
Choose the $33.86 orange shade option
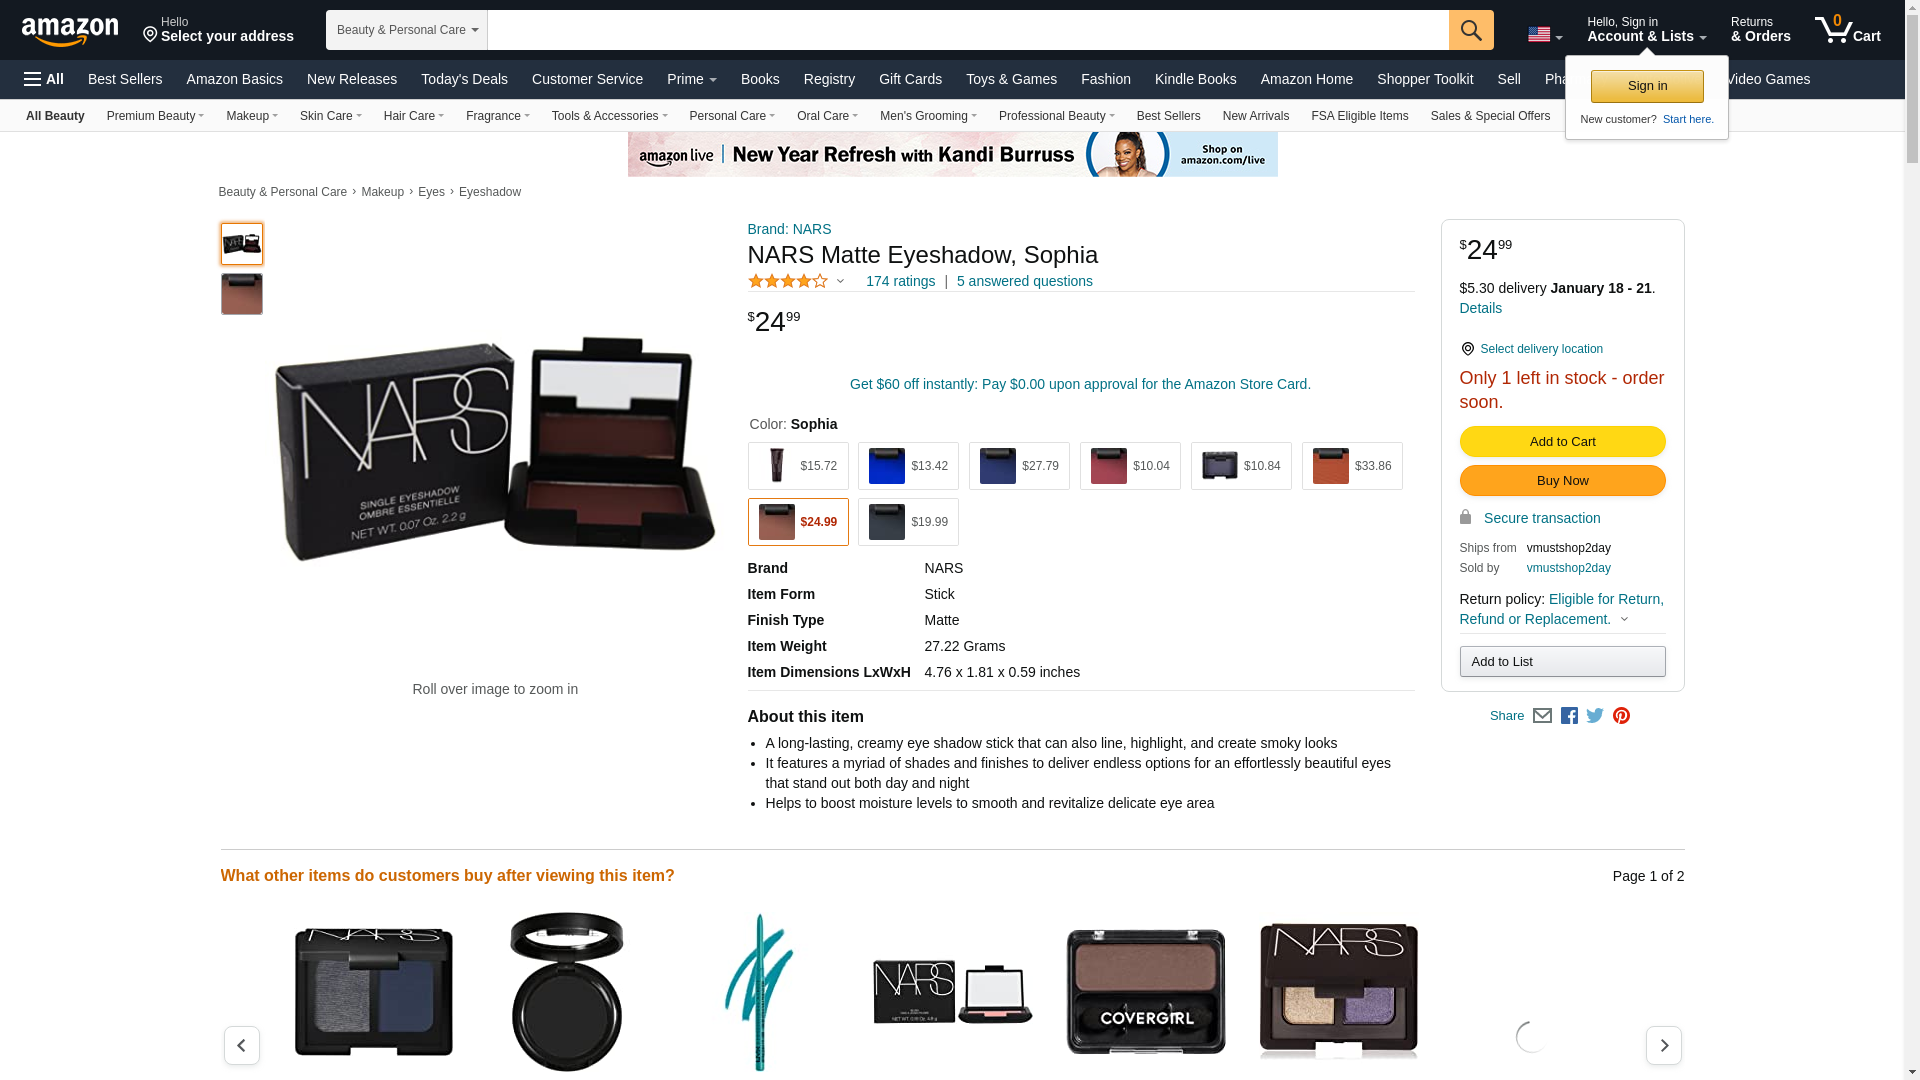(1352, 466)
